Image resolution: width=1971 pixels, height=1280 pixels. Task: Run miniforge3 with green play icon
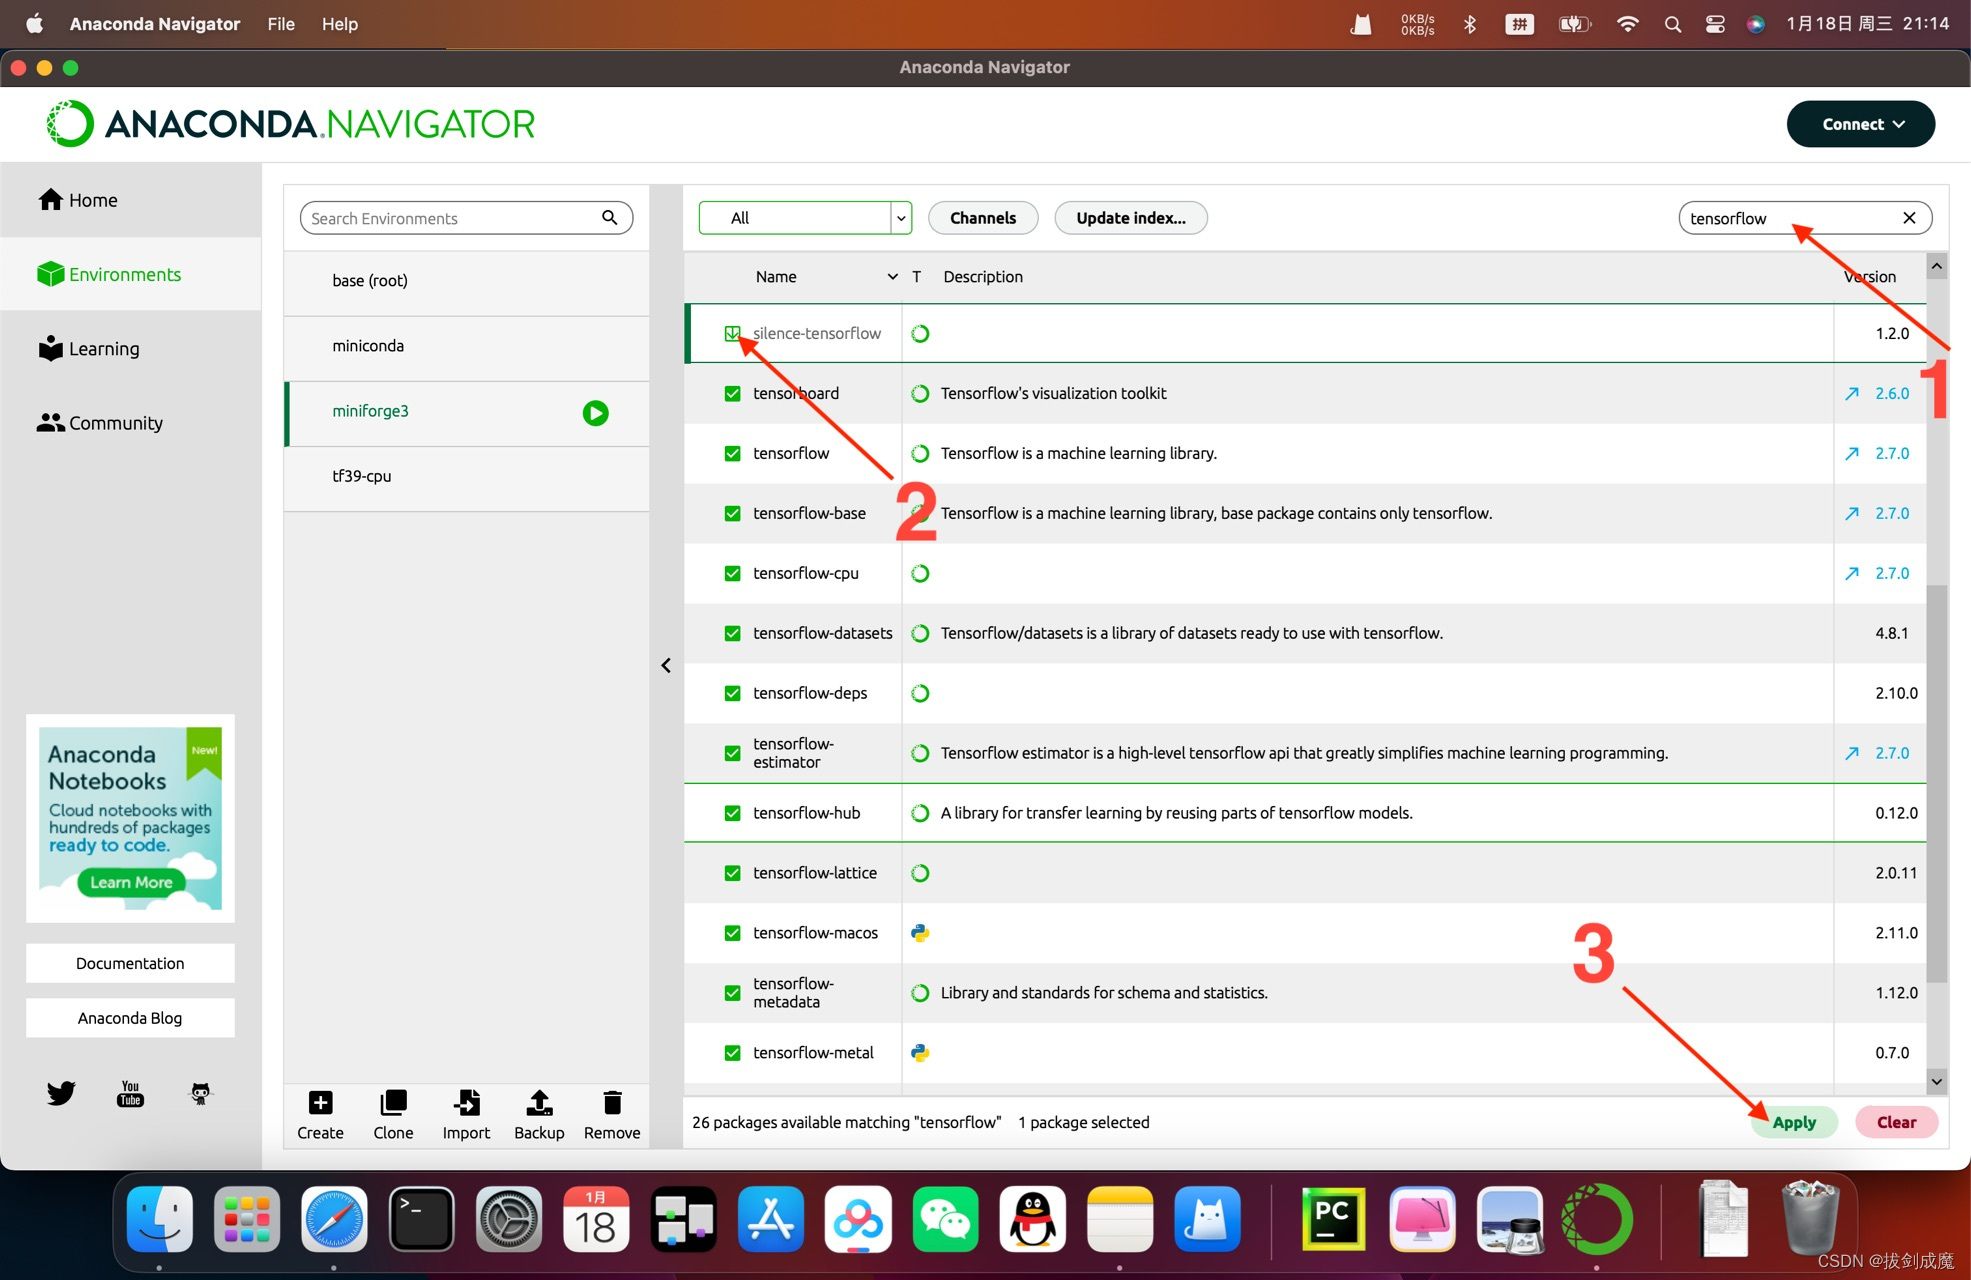pos(595,413)
